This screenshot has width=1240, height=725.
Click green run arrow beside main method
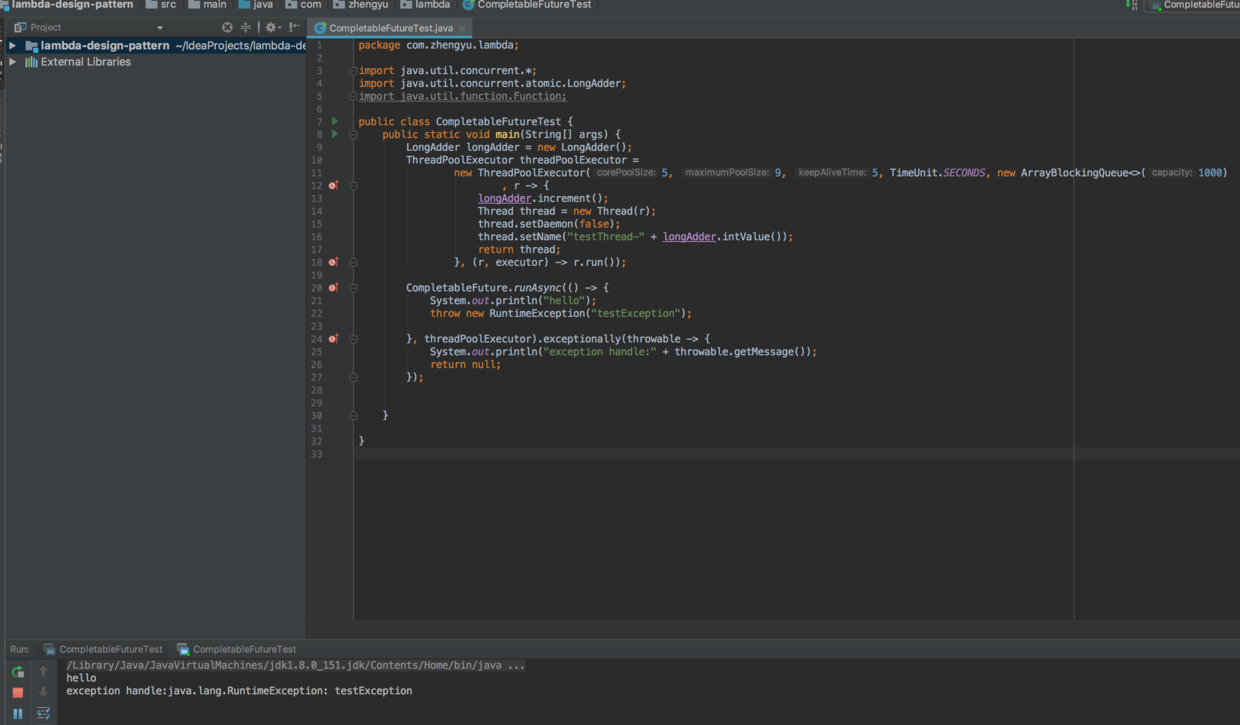coord(335,134)
